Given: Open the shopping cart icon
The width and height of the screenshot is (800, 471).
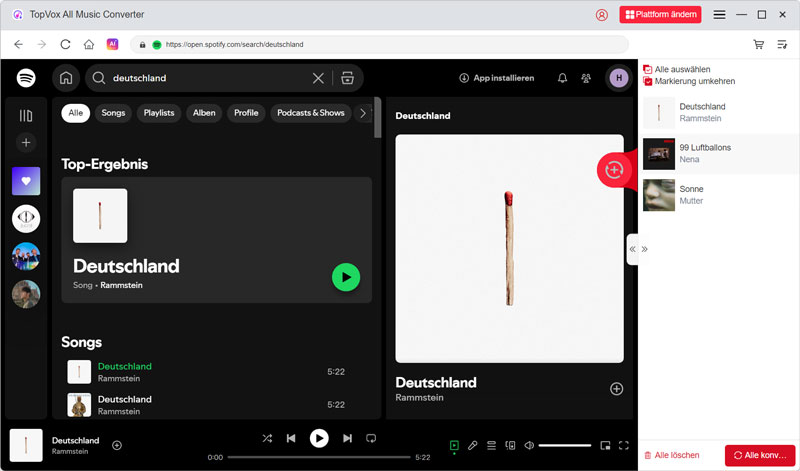Looking at the screenshot, I should point(758,45).
